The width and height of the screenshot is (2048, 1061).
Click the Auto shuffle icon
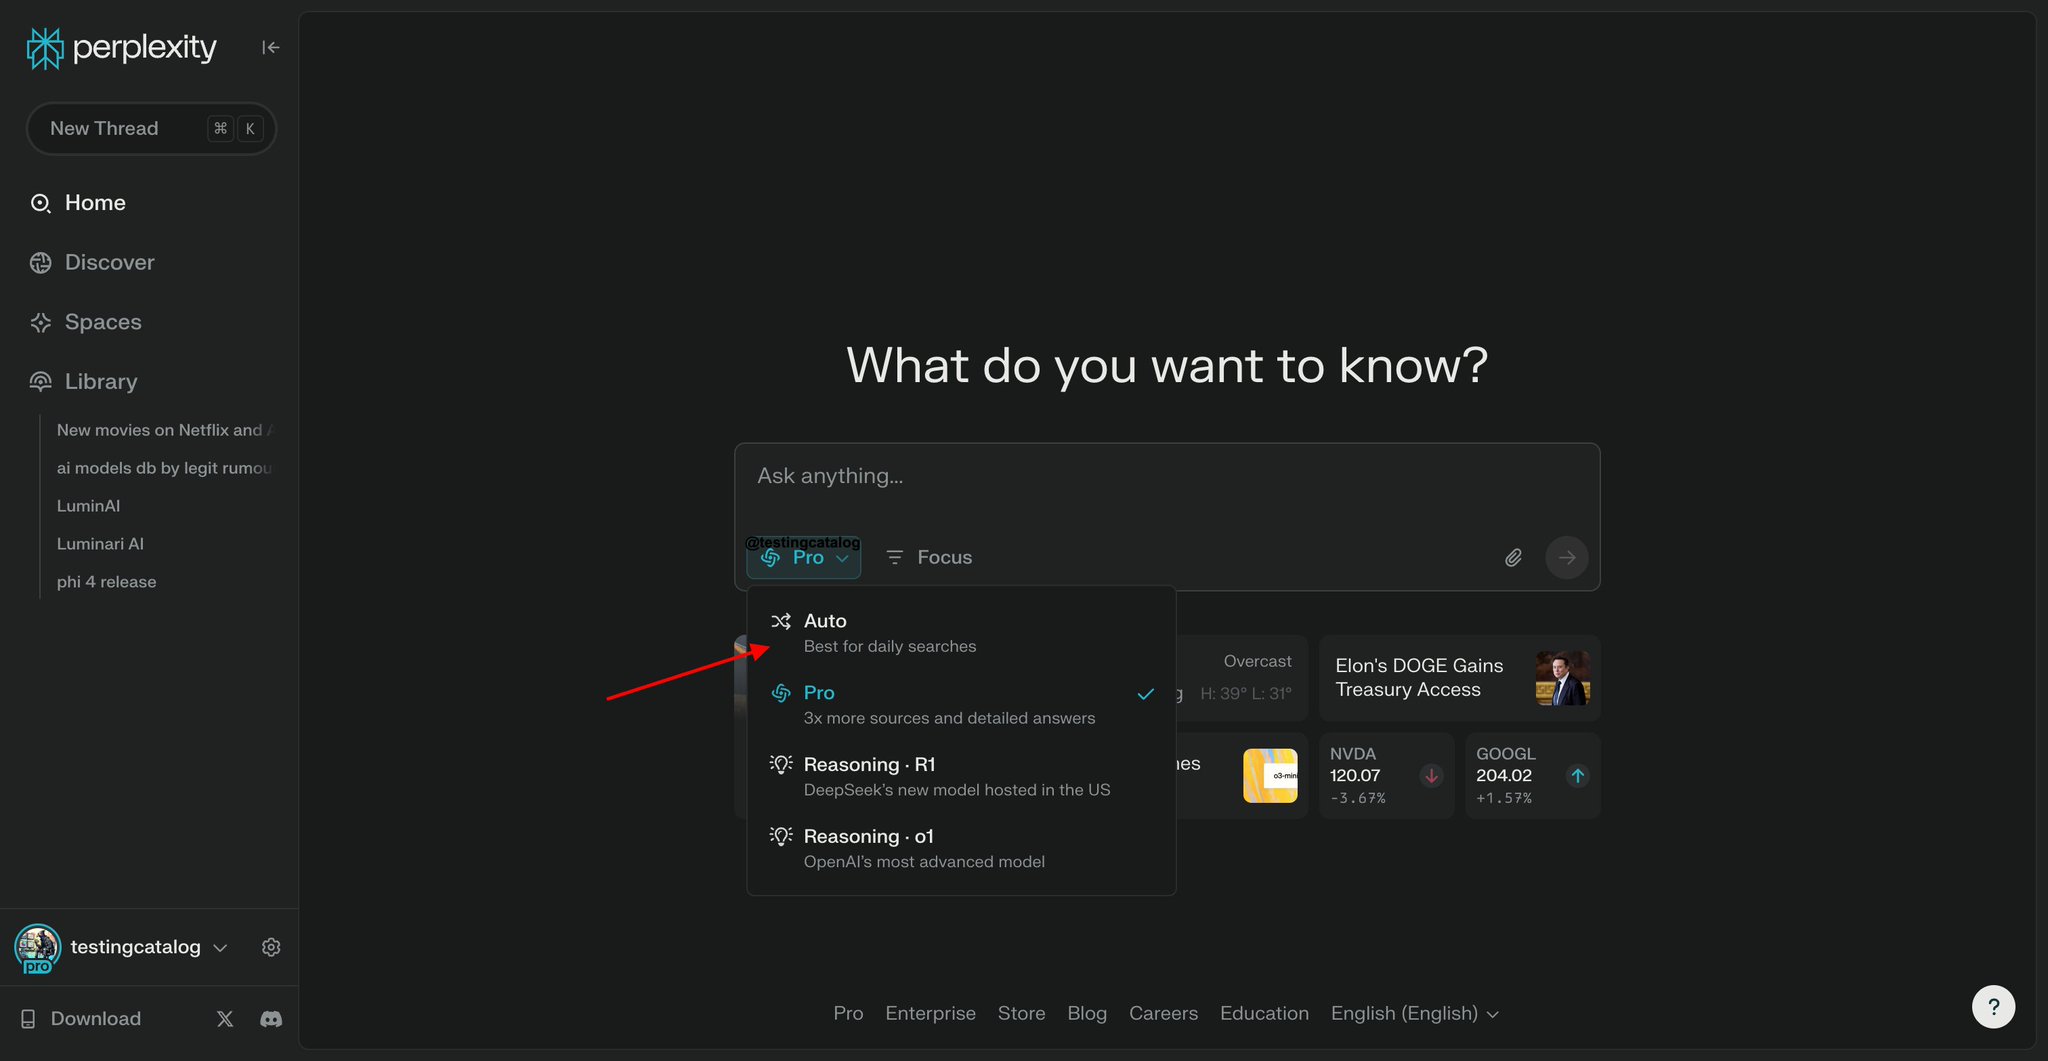pos(781,621)
